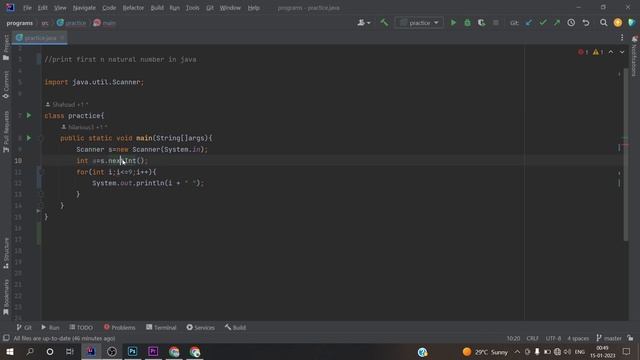The height and width of the screenshot is (360, 640).
Task: Open the Build menu
Action: [157, 8]
